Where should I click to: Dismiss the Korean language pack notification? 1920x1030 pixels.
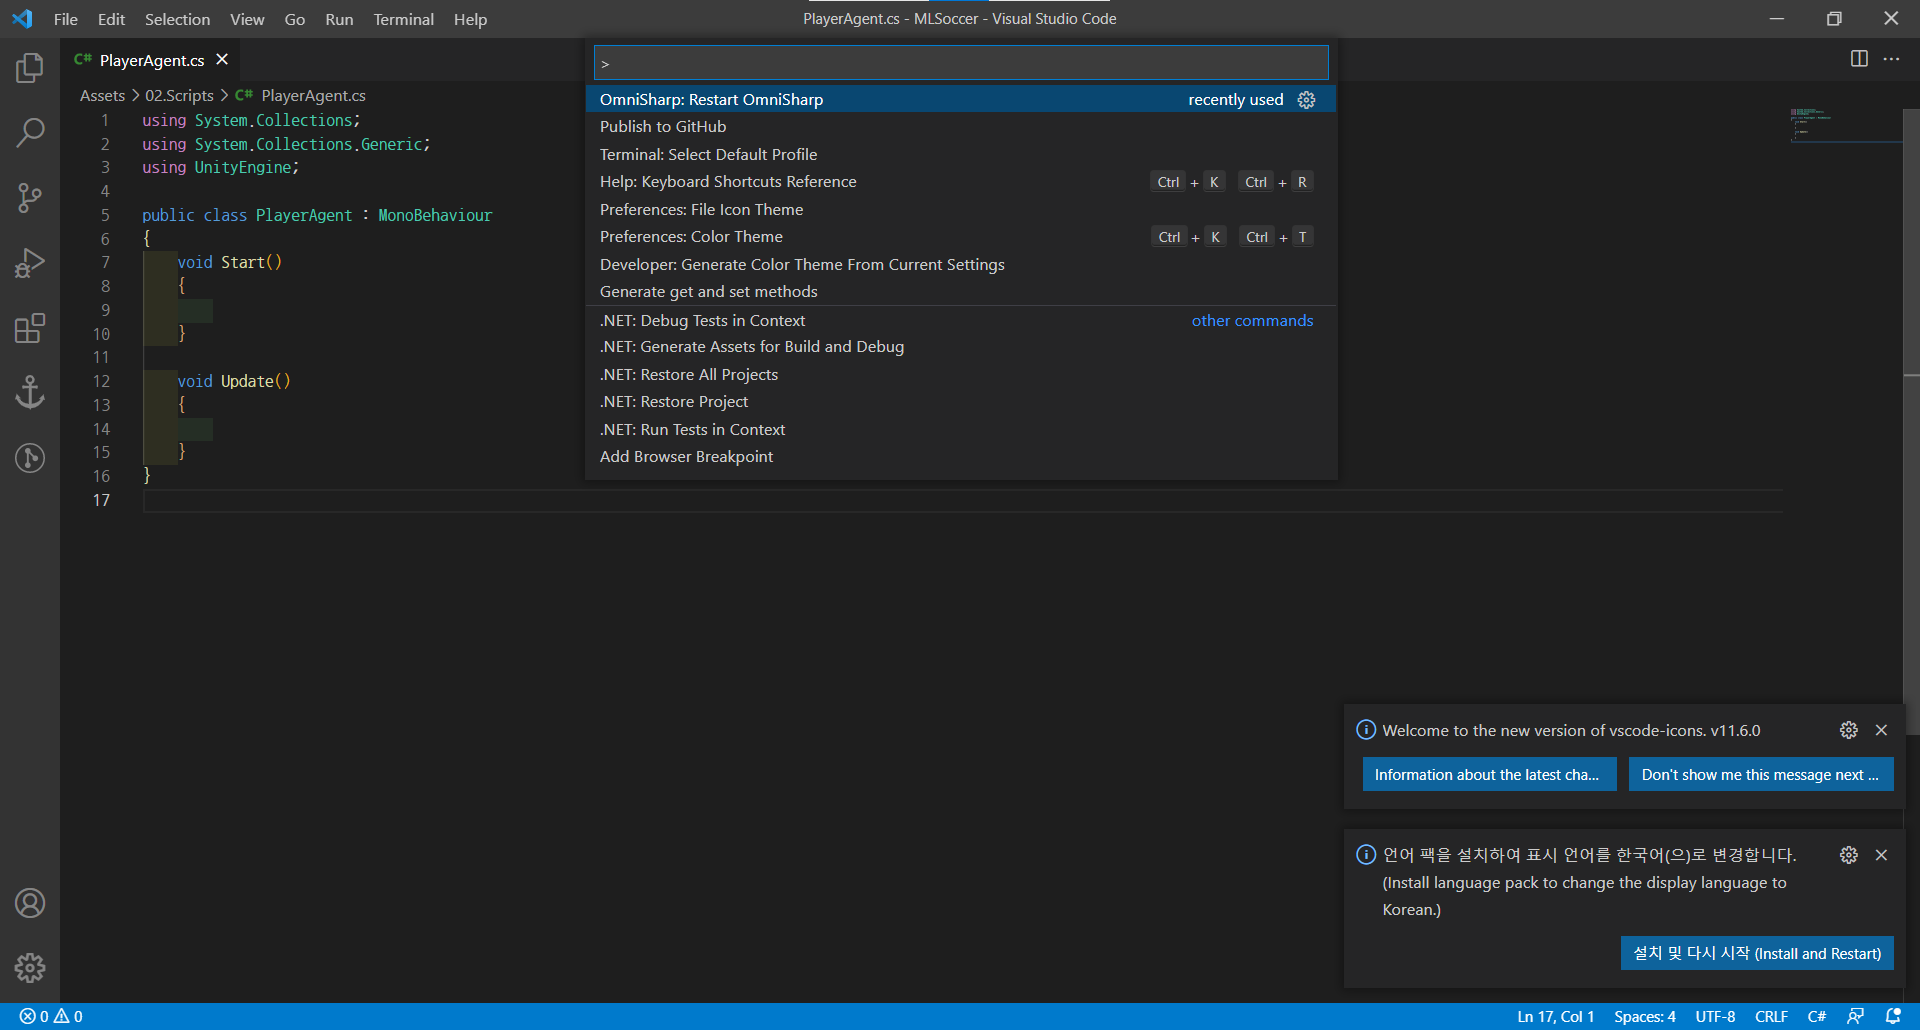pos(1881,855)
